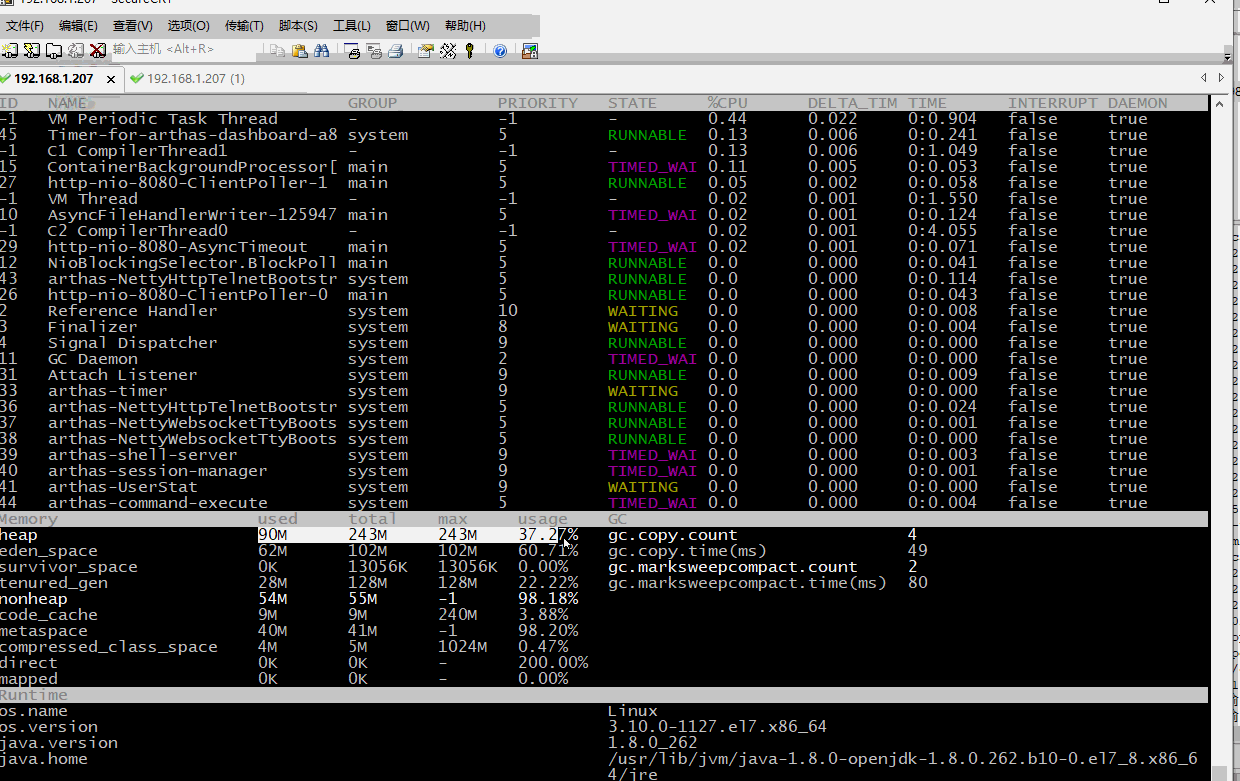Click the Reconnect toolbar icon

[75, 50]
